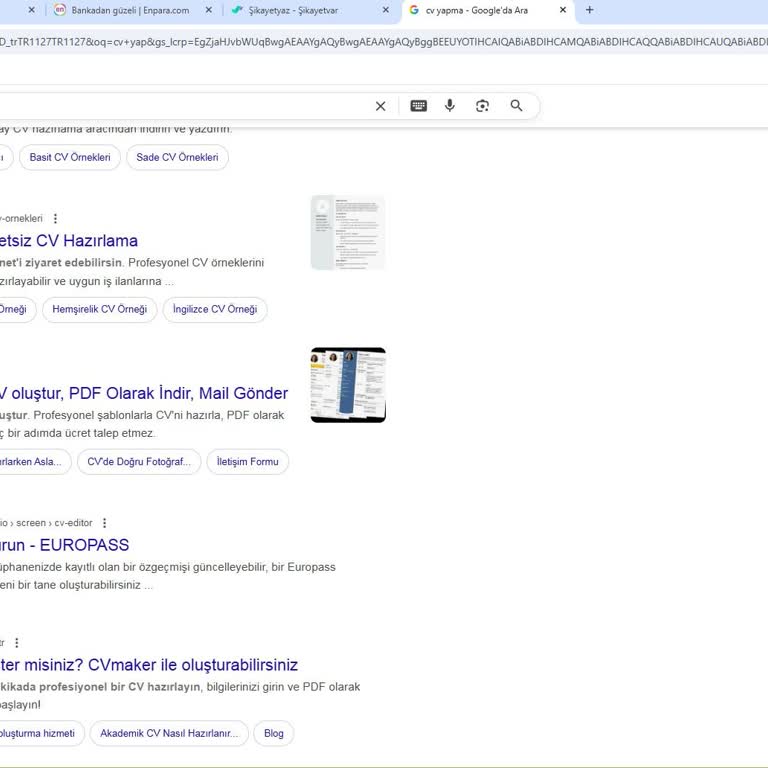
Task: Open the Akademik CV Nasıl Hazırlanır chip
Action: 169,733
